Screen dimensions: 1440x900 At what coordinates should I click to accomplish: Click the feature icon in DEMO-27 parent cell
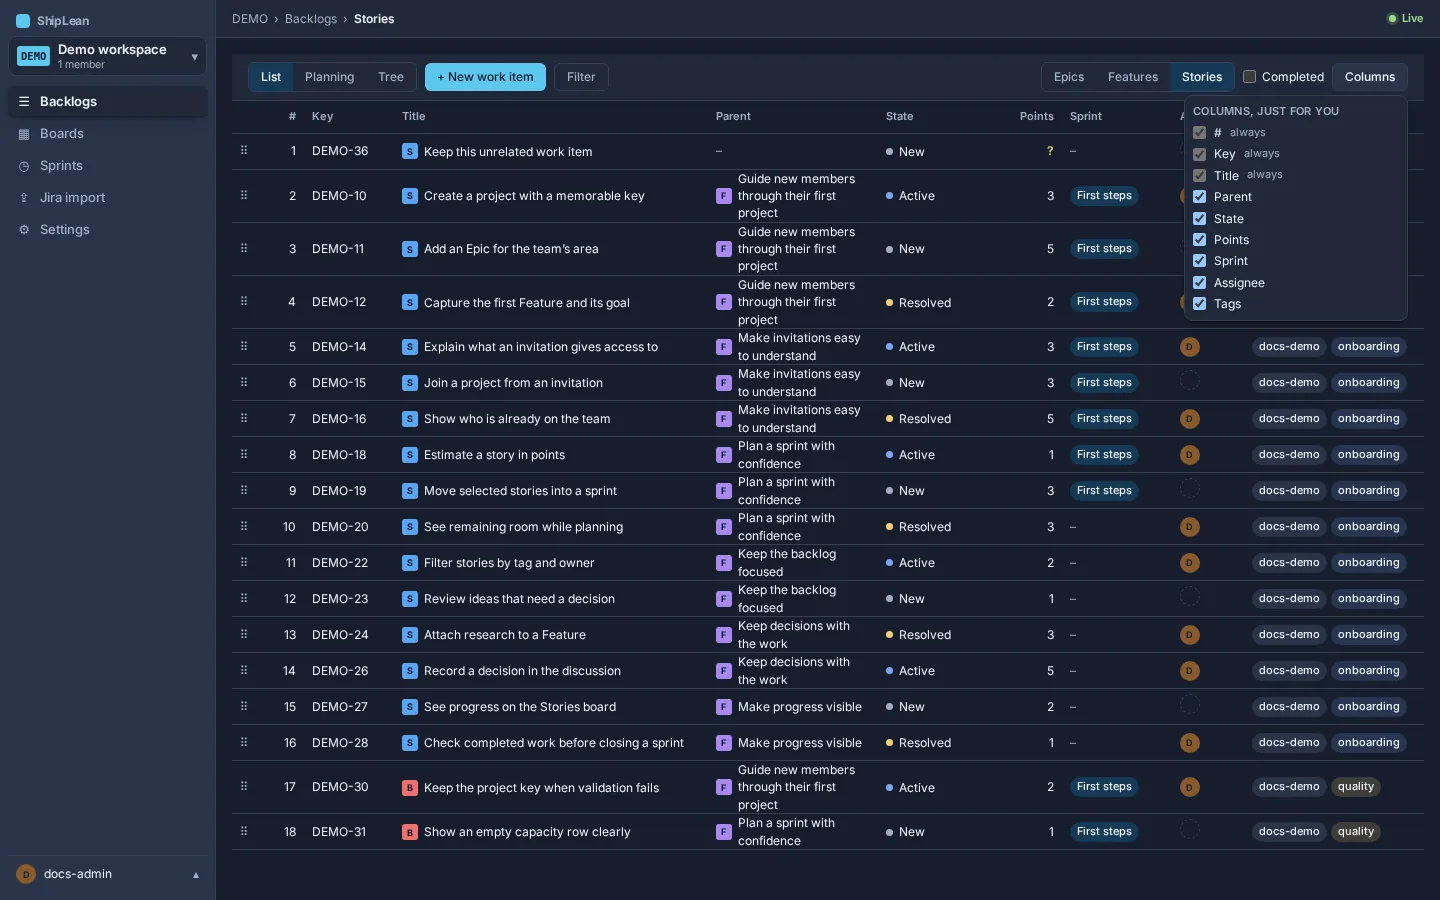pyautogui.click(x=724, y=707)
